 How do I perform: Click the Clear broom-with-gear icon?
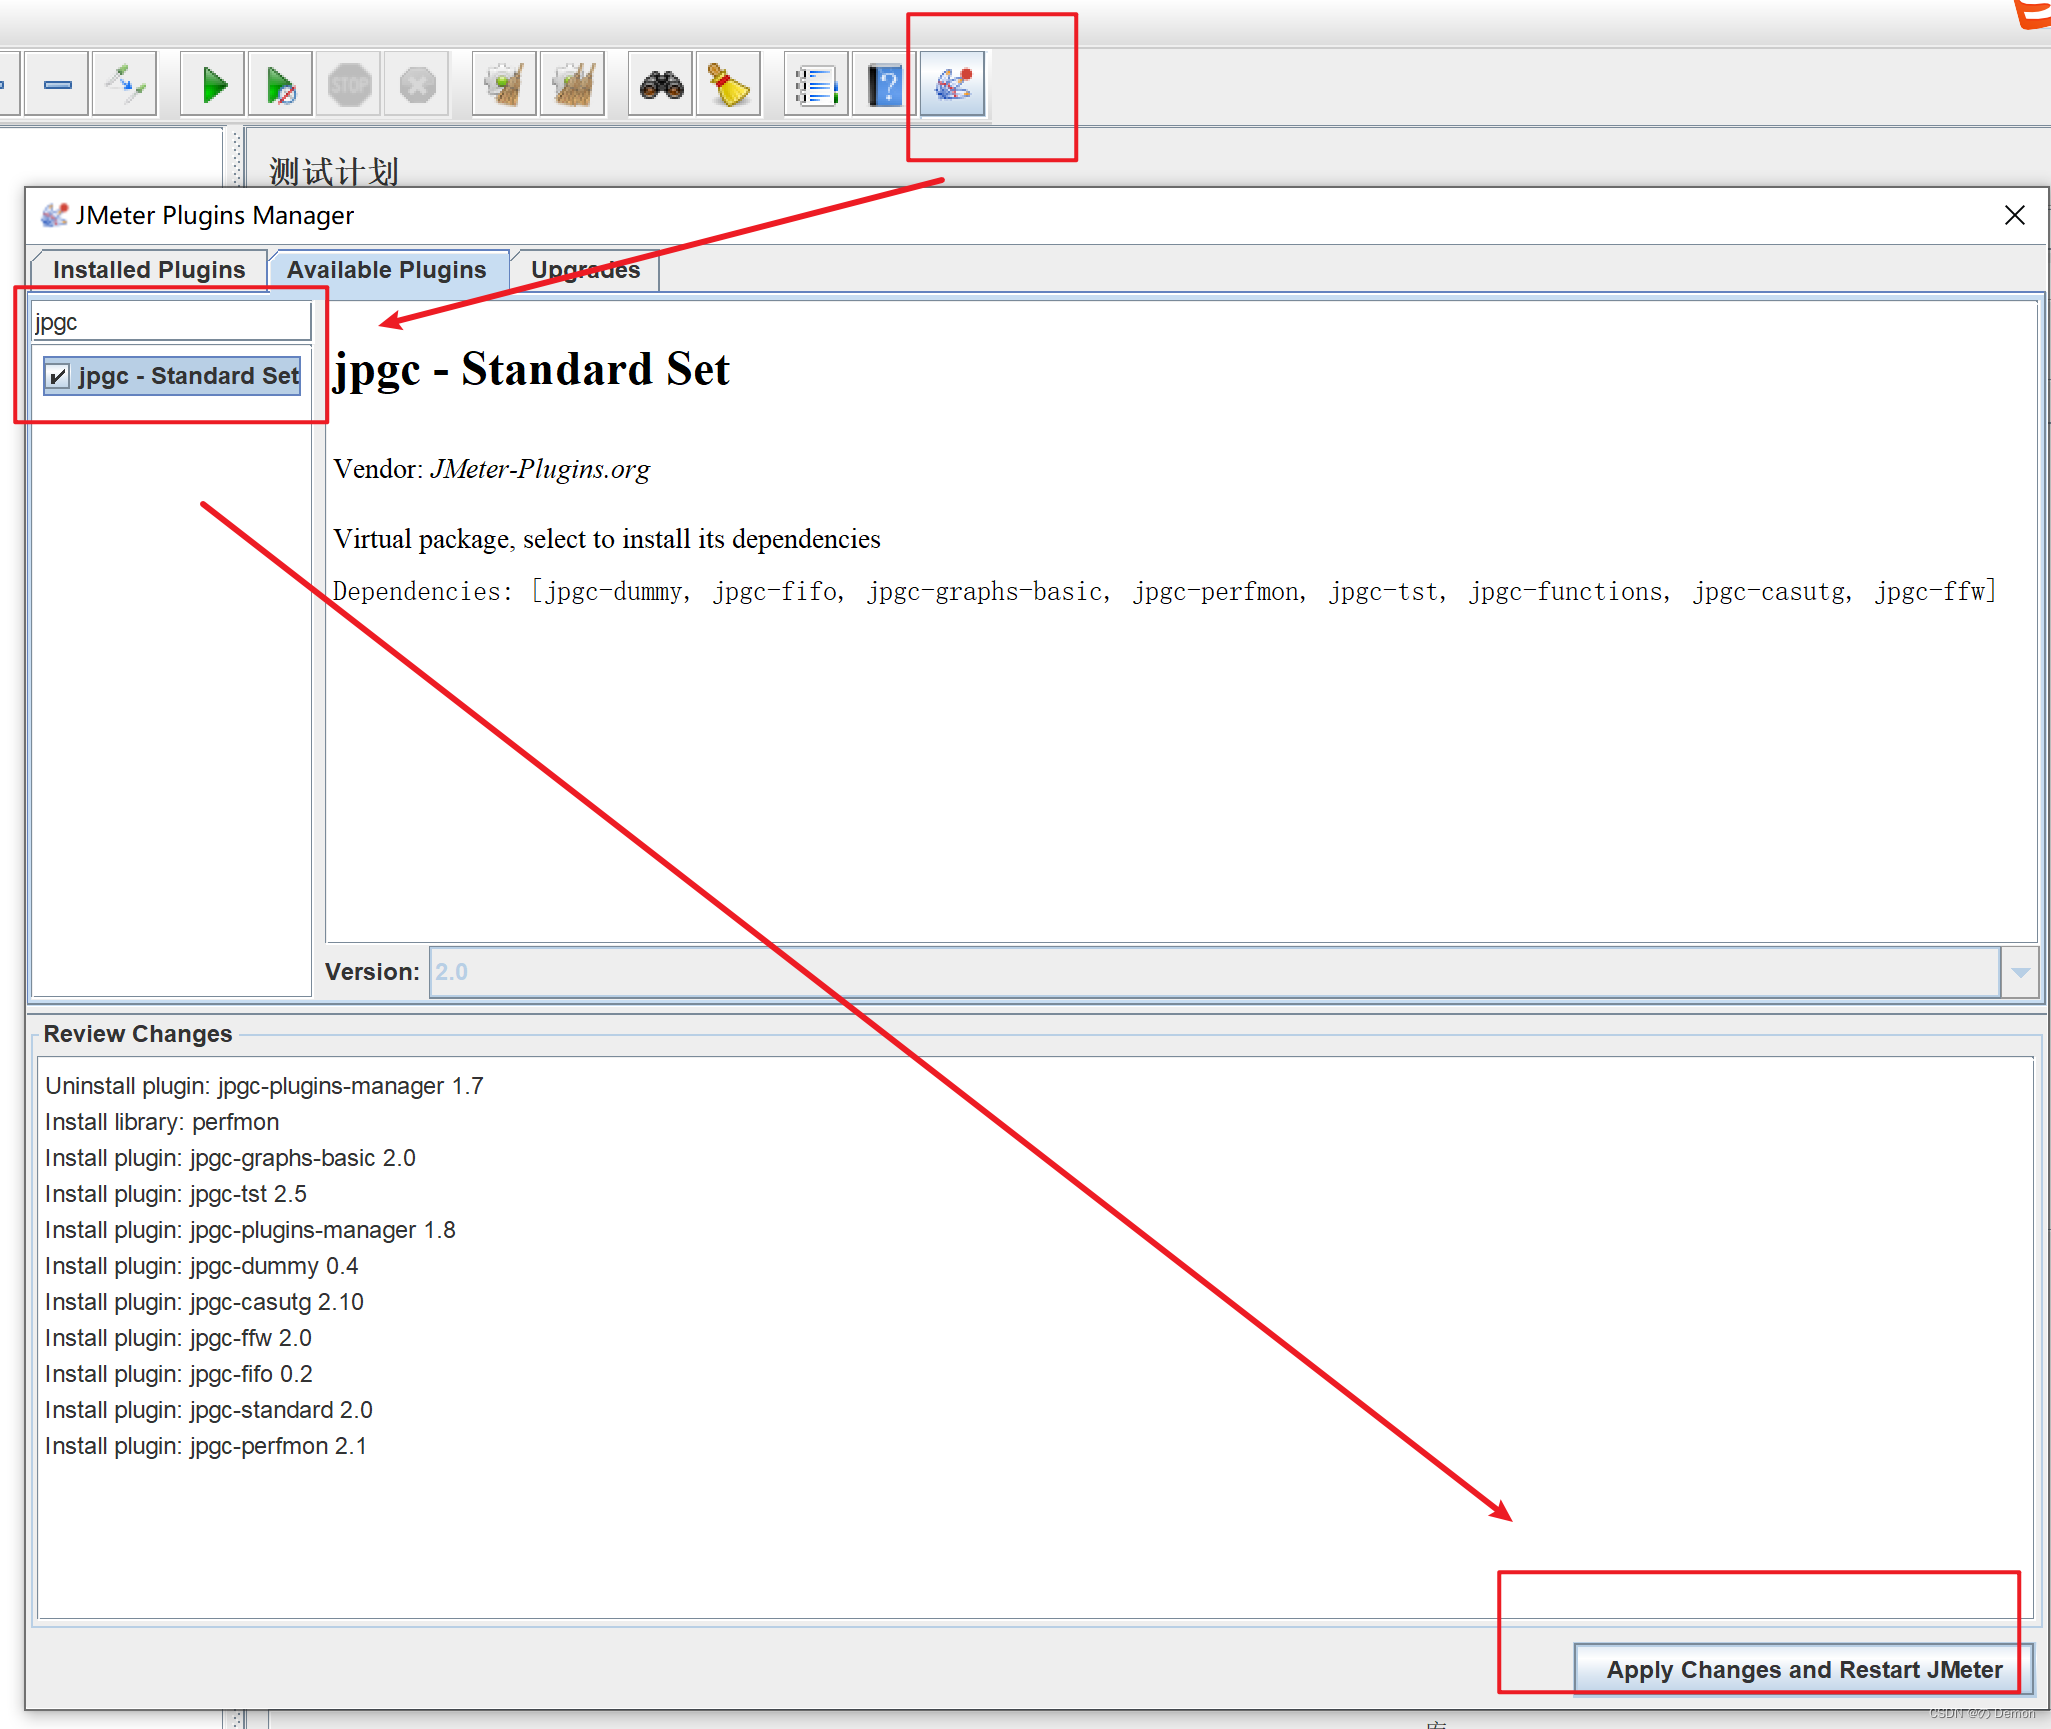(504, 86)
